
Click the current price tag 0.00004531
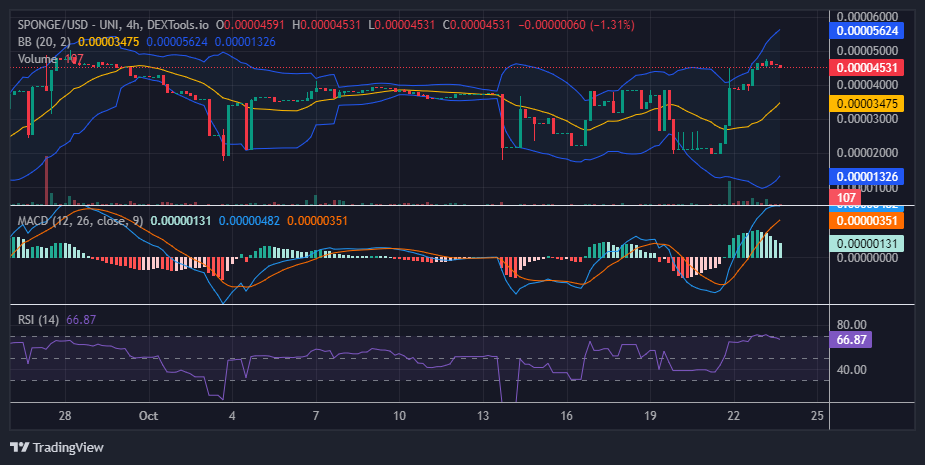click(x=867, y=67)
